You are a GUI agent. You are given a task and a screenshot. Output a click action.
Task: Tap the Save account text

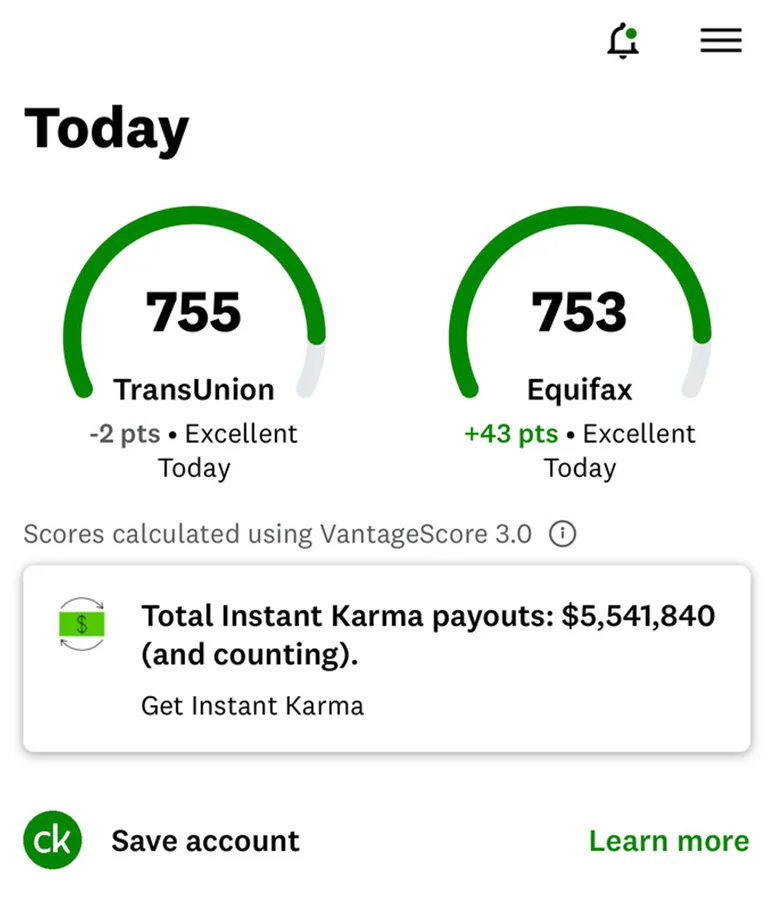click(205, 841)
